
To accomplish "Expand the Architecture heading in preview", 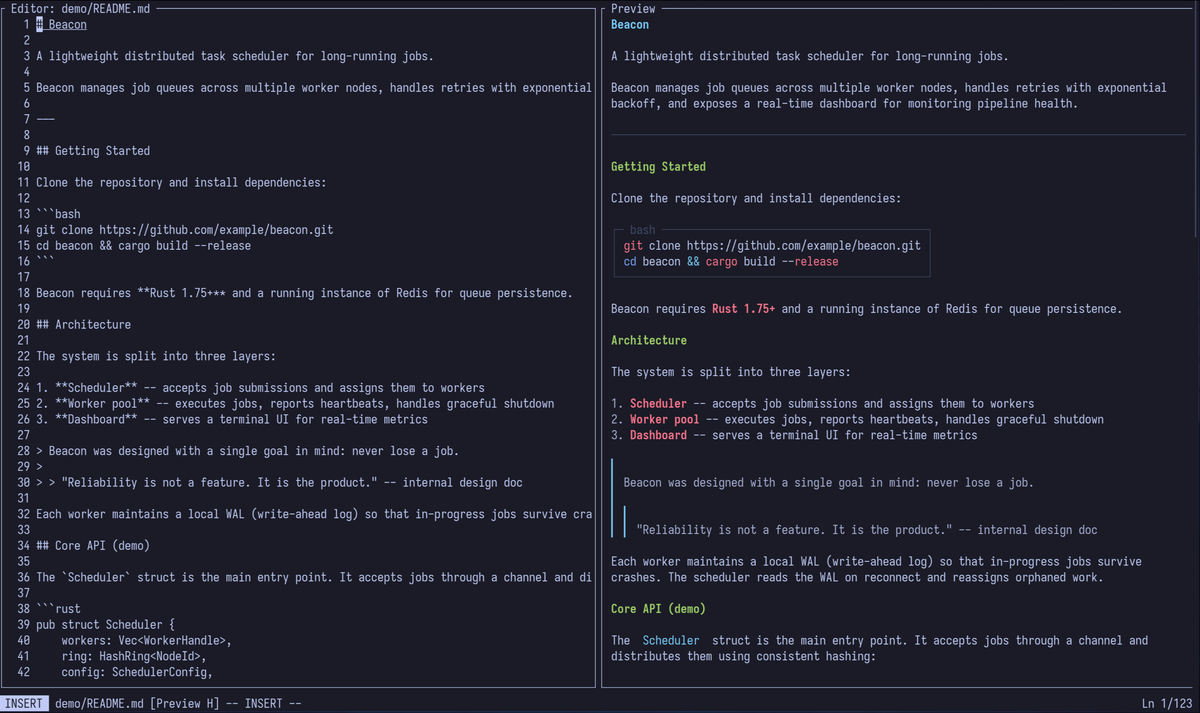I will click(x=650, y=340).
